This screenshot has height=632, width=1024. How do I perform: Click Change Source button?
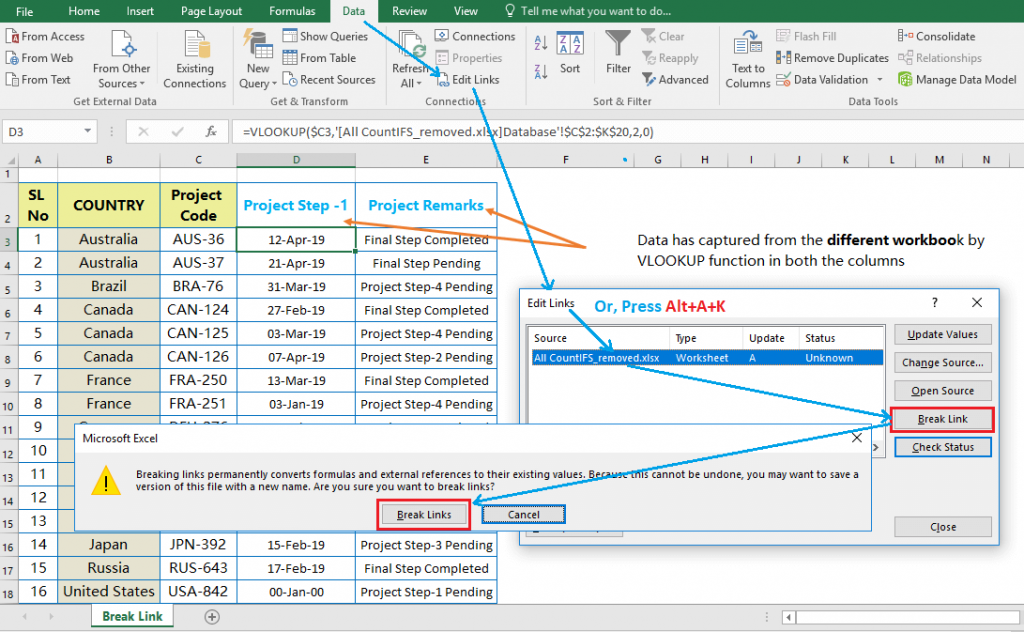click(942, 362)
